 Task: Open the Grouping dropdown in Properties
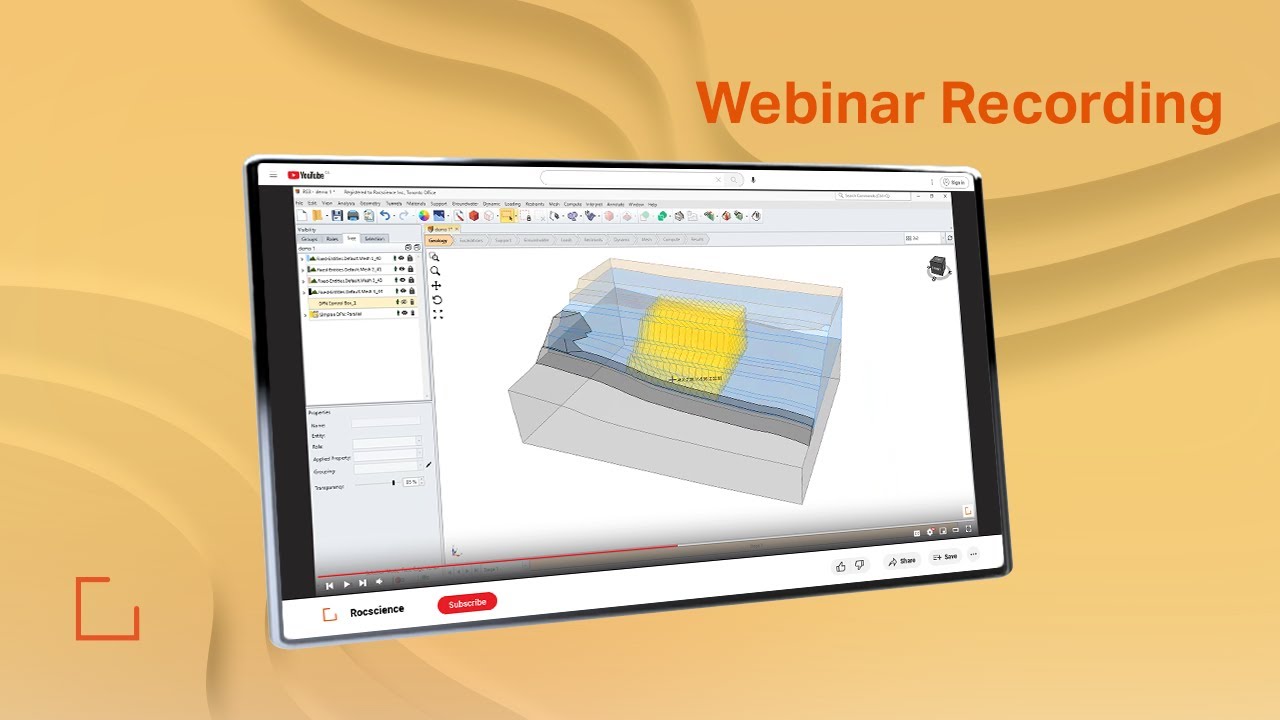[390, 467]
